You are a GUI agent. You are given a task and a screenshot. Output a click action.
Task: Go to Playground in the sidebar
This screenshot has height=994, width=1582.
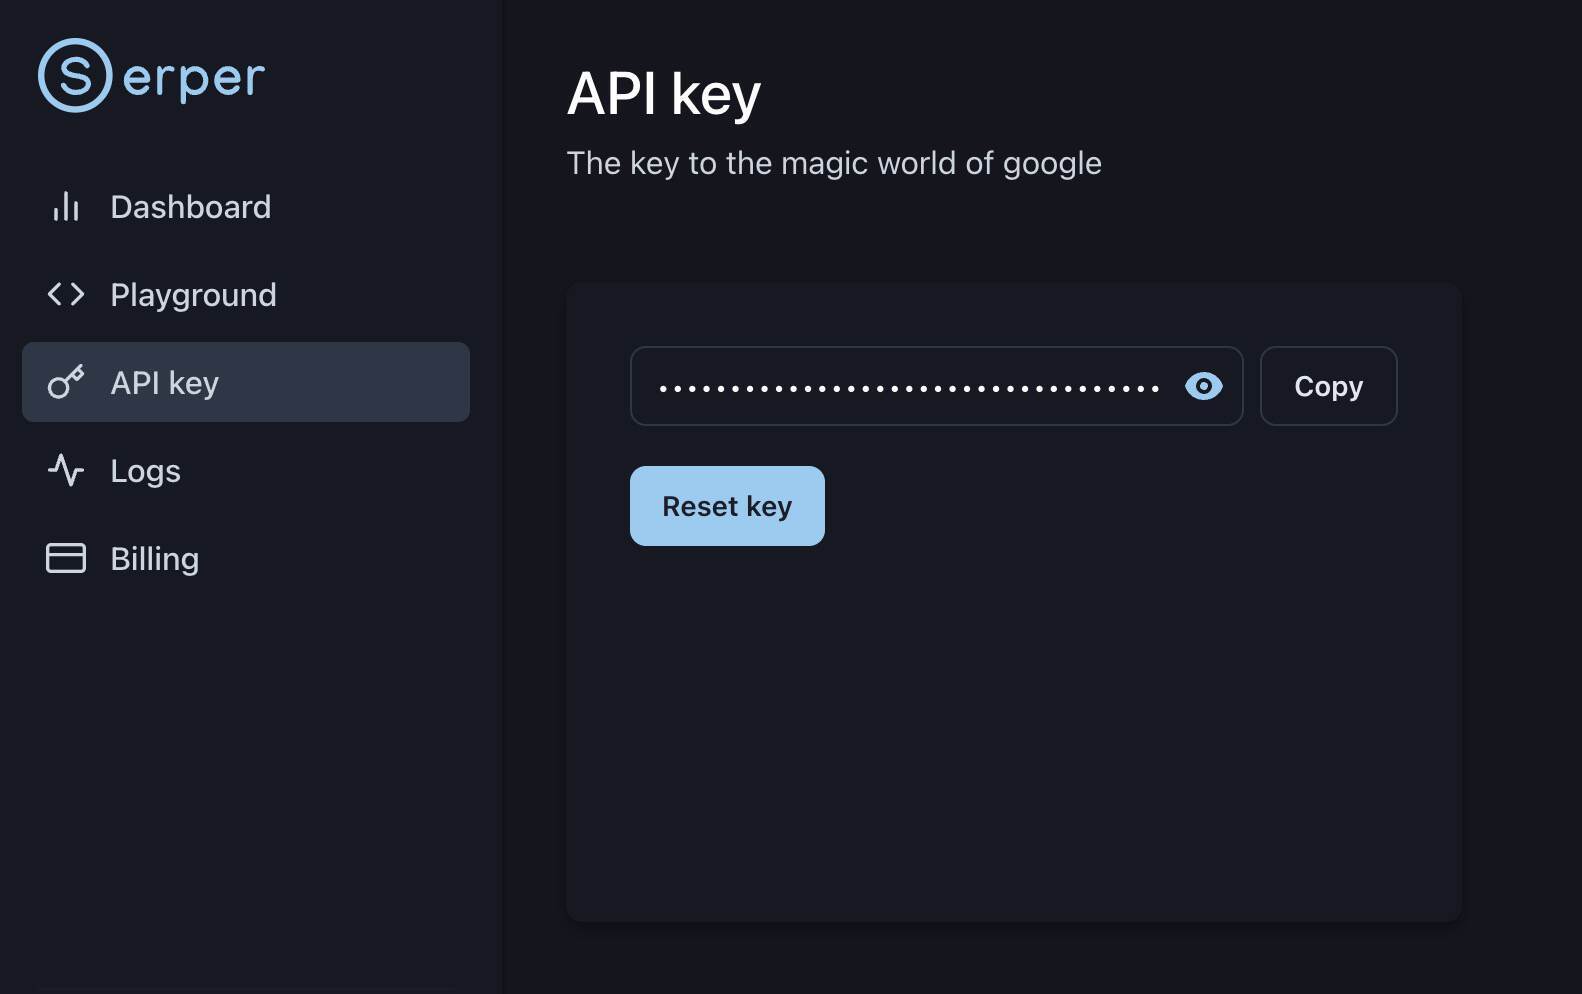point(193,295)
